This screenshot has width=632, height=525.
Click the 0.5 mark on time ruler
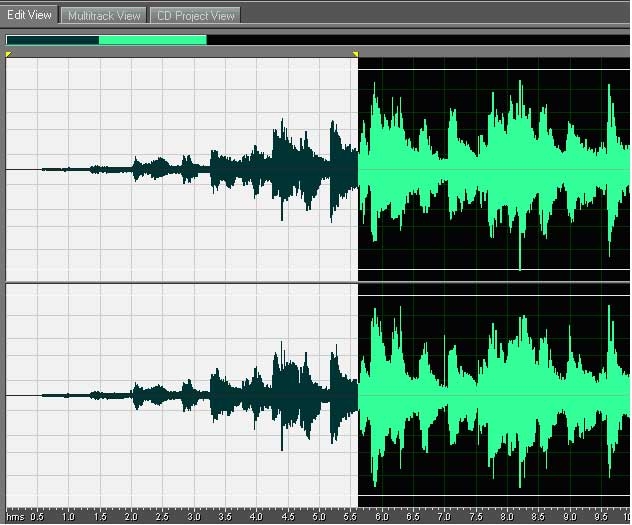[37, 517]
